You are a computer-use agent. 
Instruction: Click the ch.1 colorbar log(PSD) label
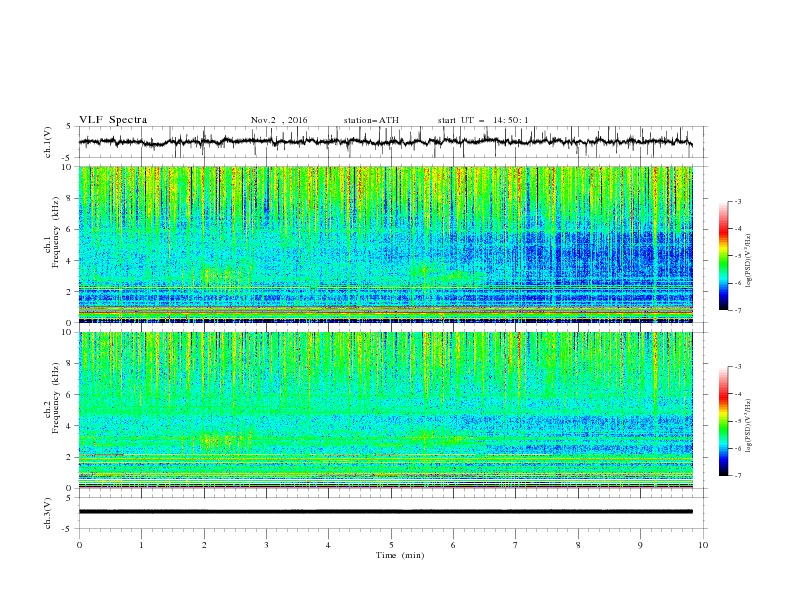(x=748, y=261)
